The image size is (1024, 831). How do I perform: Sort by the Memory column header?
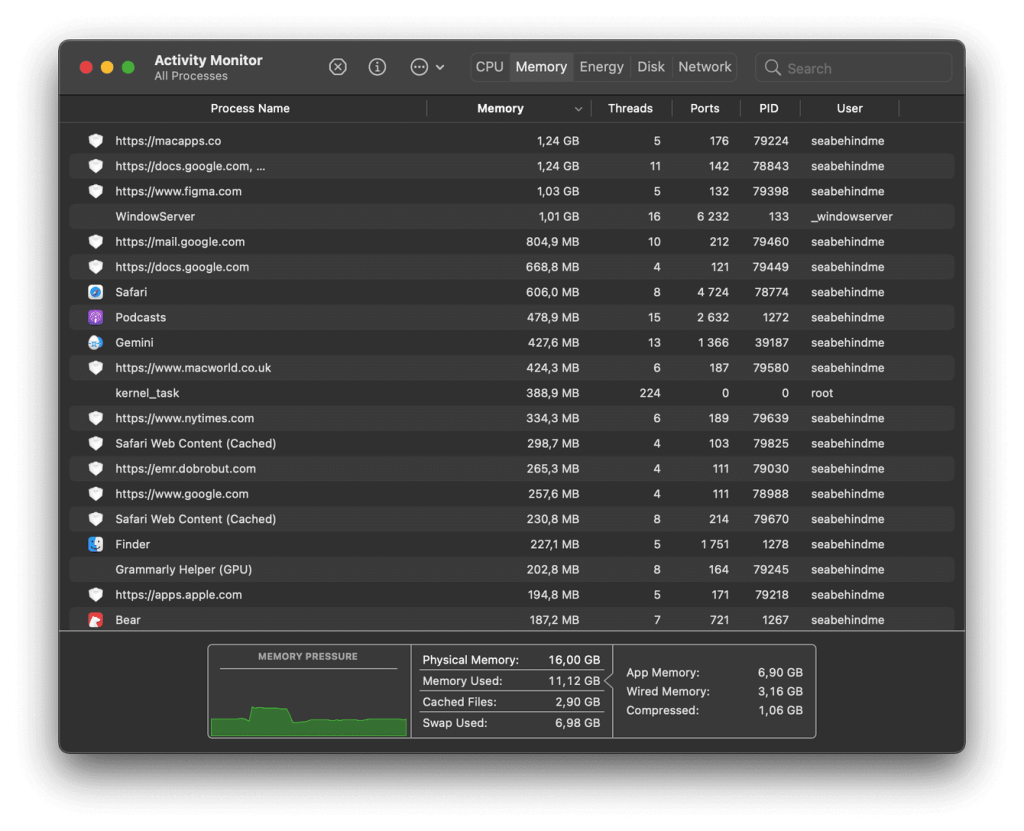(500, 108)
